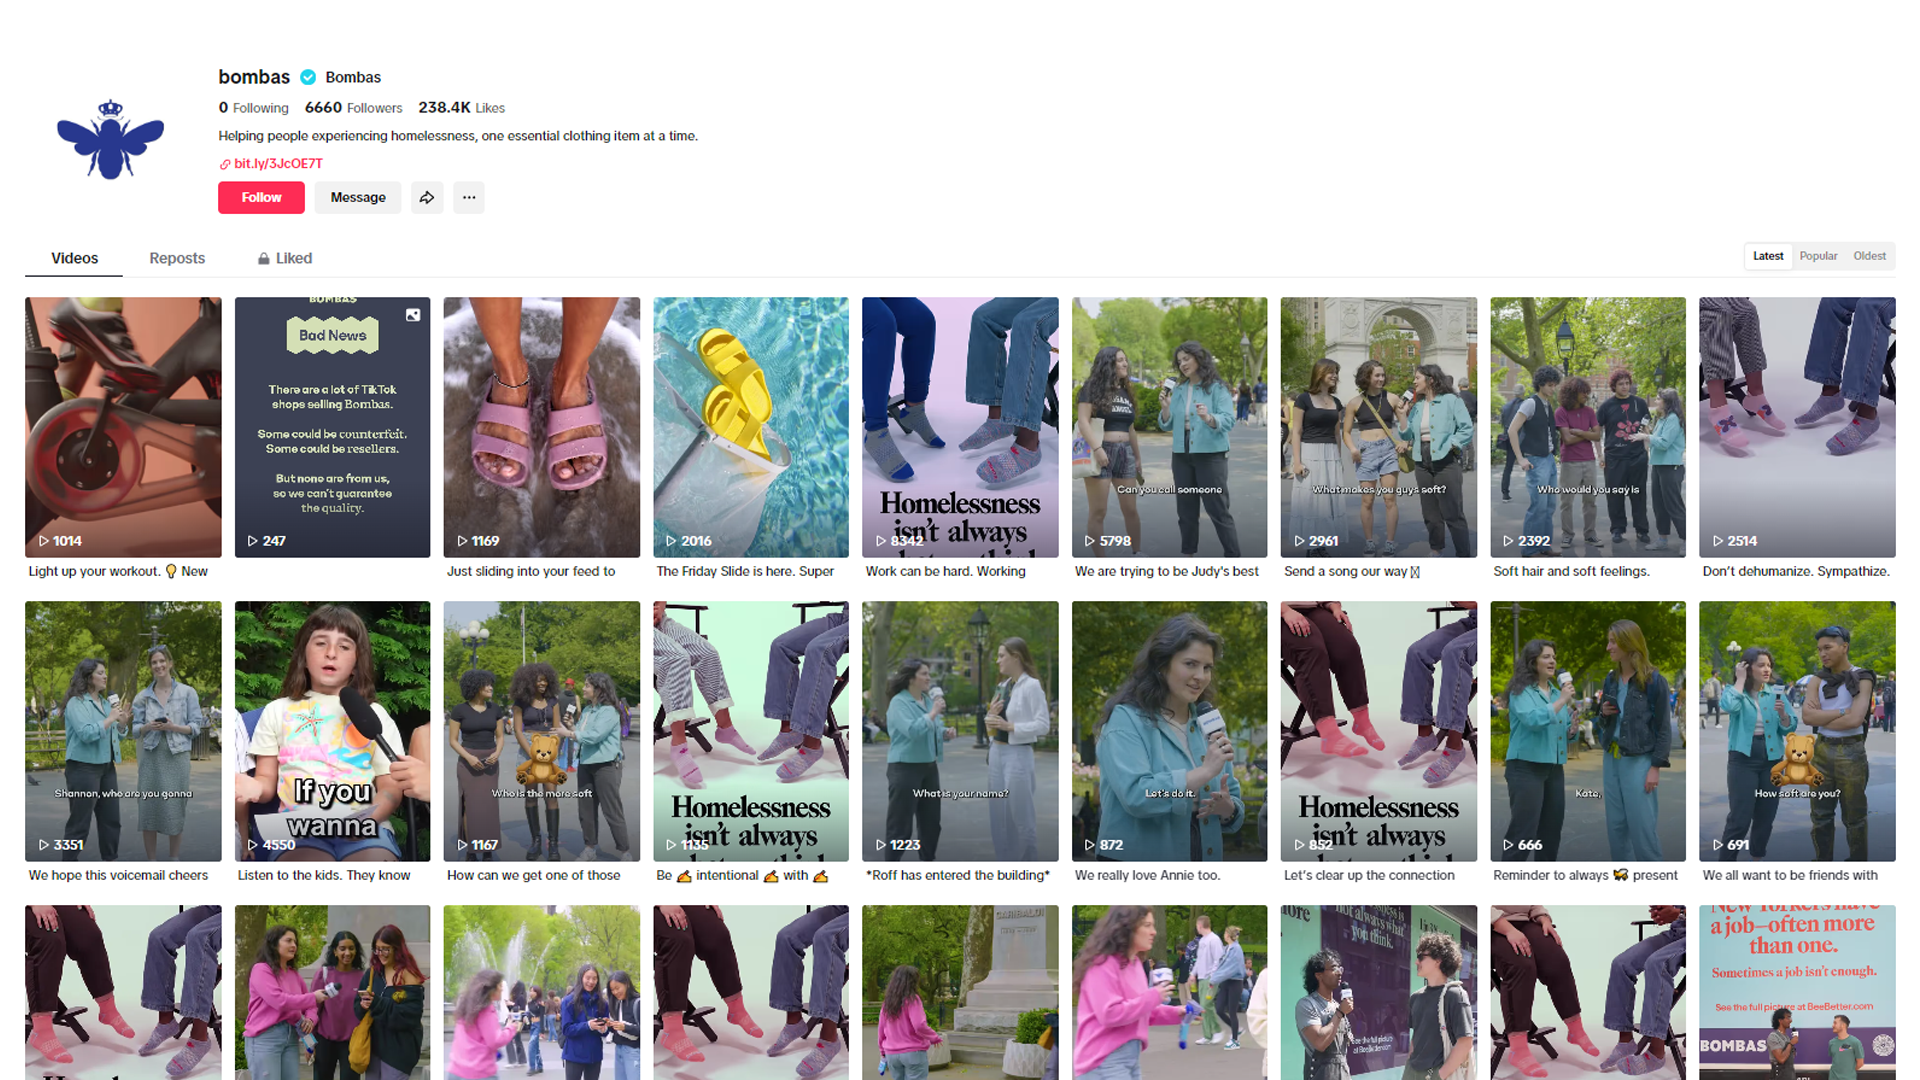Open the share profile arrow icon
This screenshot has width=1920, height=1080.
coord(427,197)
